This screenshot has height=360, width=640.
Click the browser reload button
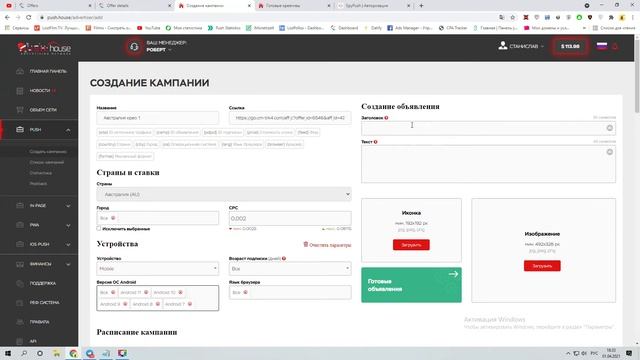coord(29,18)
